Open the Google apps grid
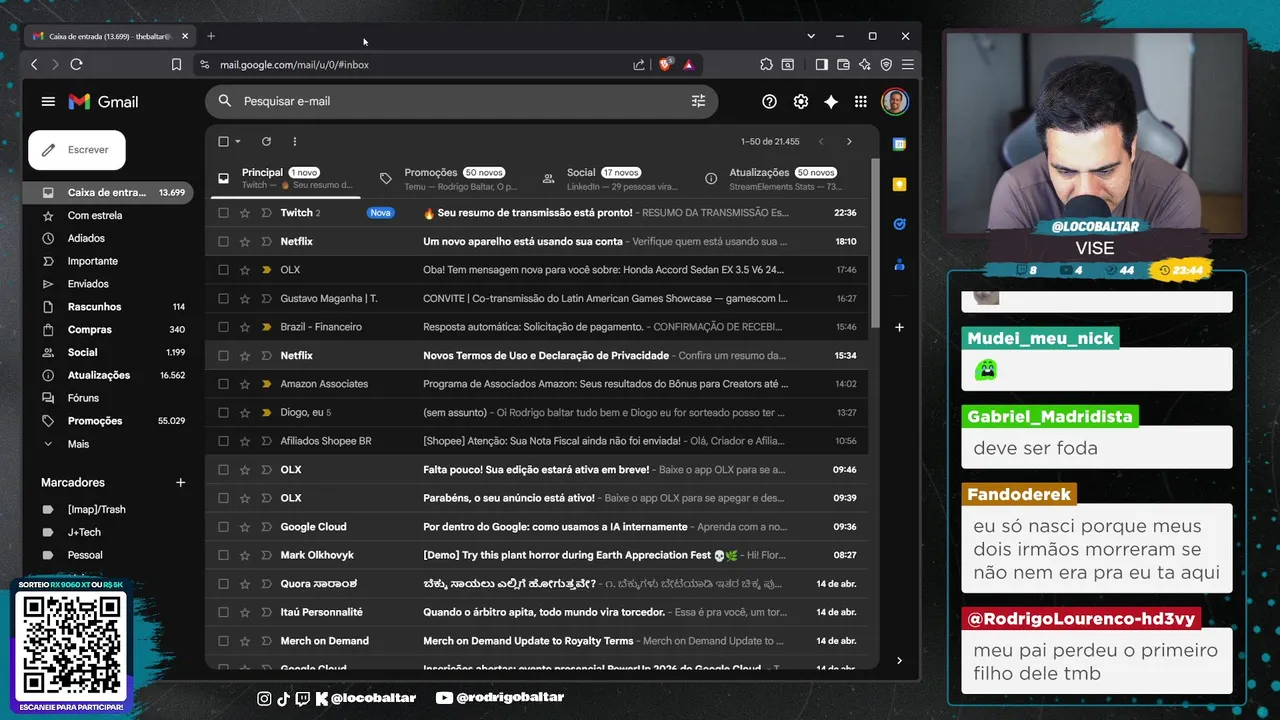This screenshot has height=720, width=1280. 860,101
